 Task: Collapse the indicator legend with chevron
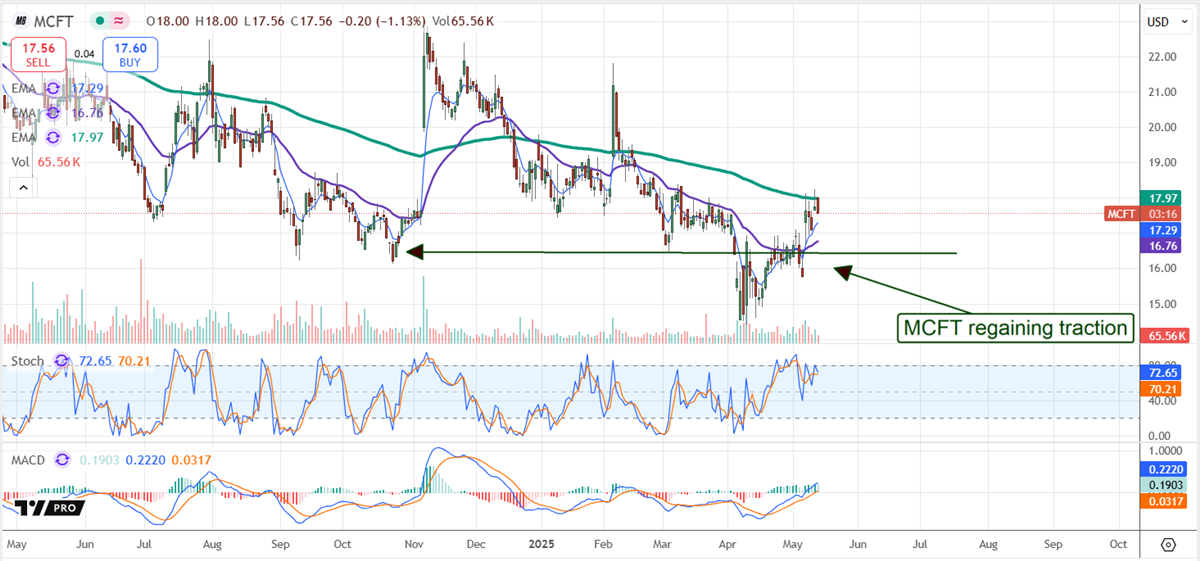pyautogui.click(x=24, y=187)
